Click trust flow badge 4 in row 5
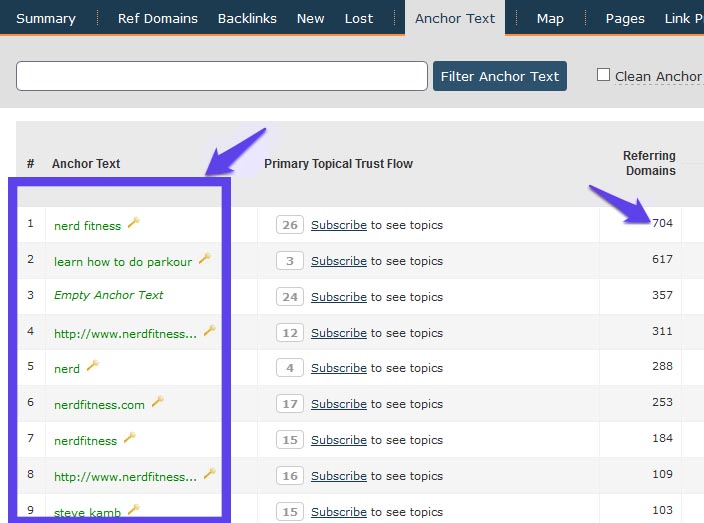Image resolution: width=704 pixels, height=523 pixels. [x=290, y=368]
